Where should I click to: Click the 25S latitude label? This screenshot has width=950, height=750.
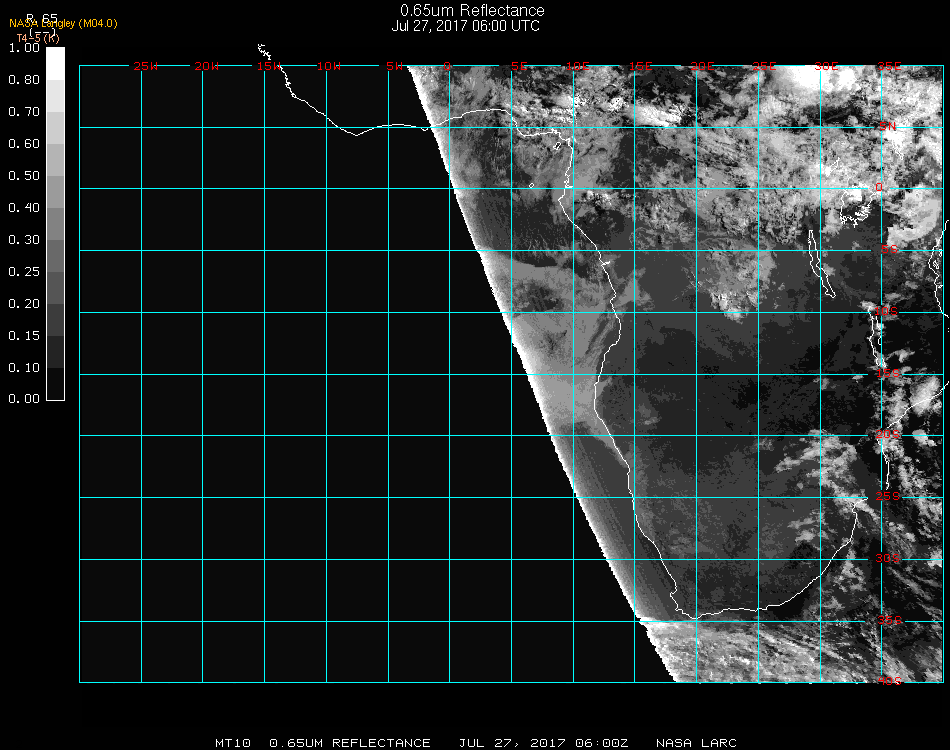point(888,496)
